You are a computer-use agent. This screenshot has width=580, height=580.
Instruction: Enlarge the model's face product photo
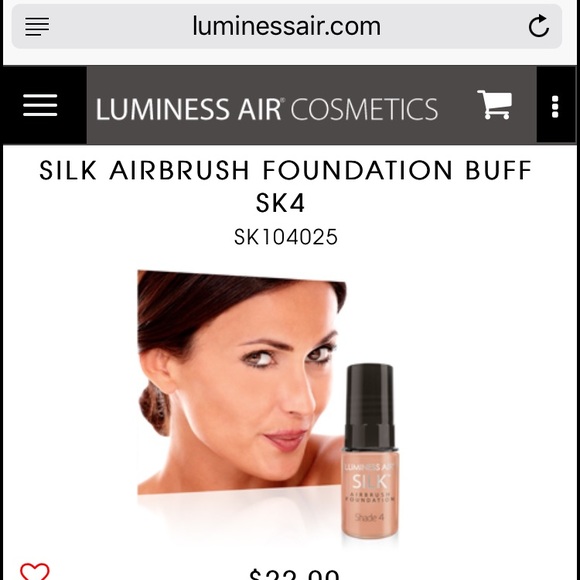pos(242,382)
